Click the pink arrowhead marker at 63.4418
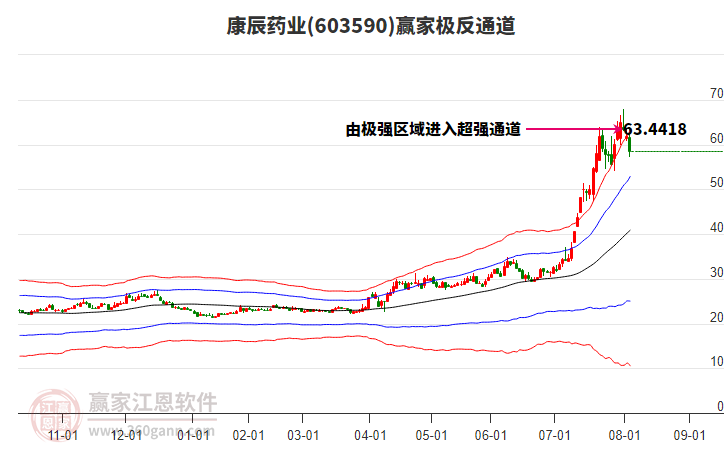 click(619, 129)
